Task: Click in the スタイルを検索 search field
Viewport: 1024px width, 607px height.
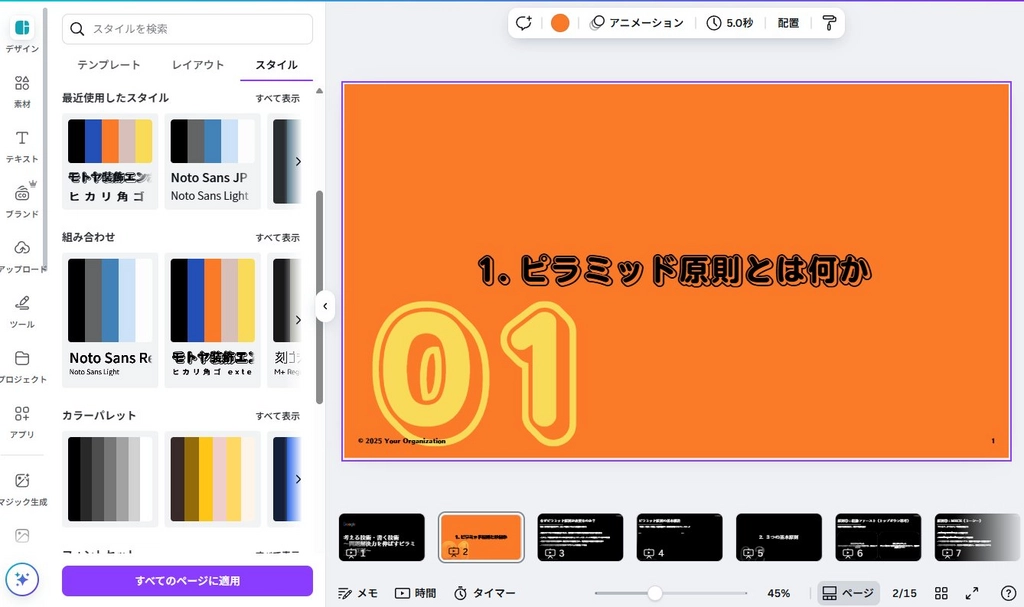Action: 187,29
